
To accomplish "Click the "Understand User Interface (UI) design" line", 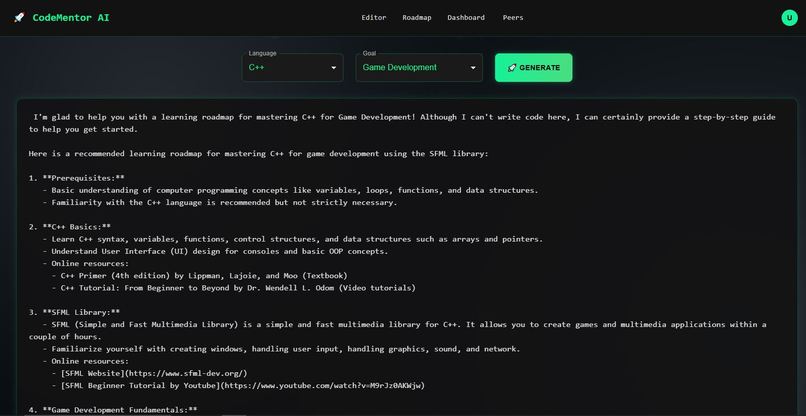I will [x=215, y=251].
